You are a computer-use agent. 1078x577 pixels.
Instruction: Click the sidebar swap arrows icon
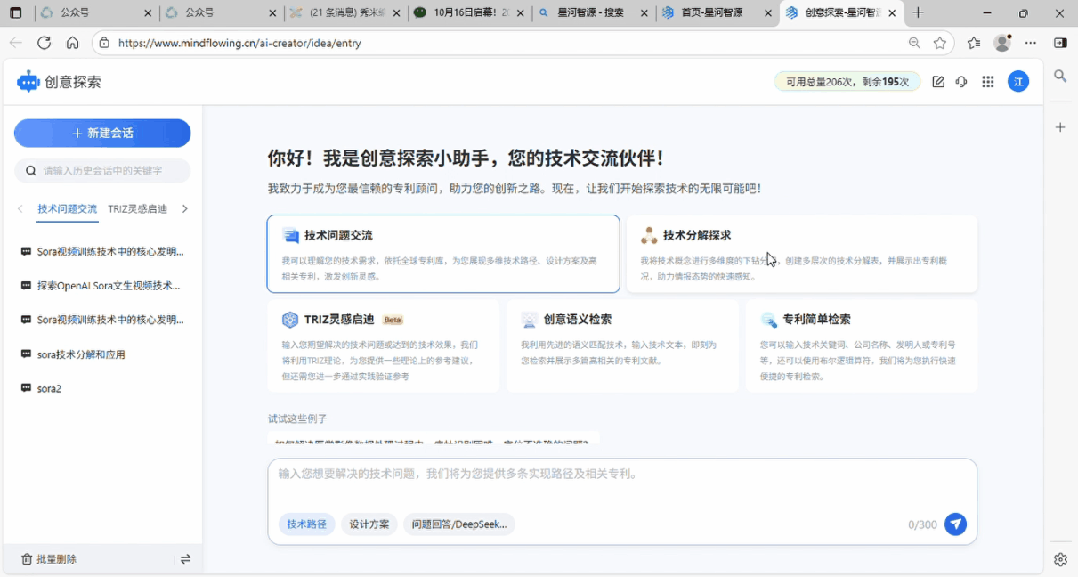point(186,559)
